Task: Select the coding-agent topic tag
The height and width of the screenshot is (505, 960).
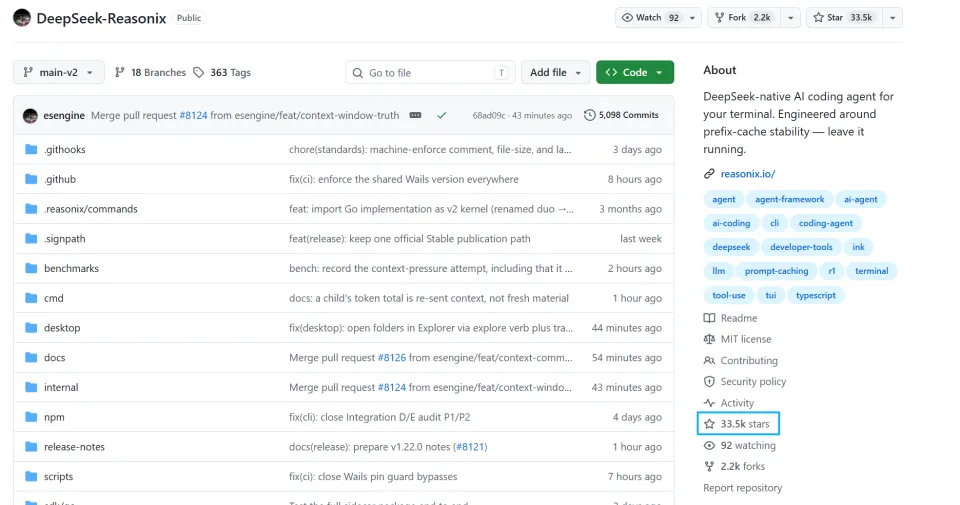Action: click(825, 223)
